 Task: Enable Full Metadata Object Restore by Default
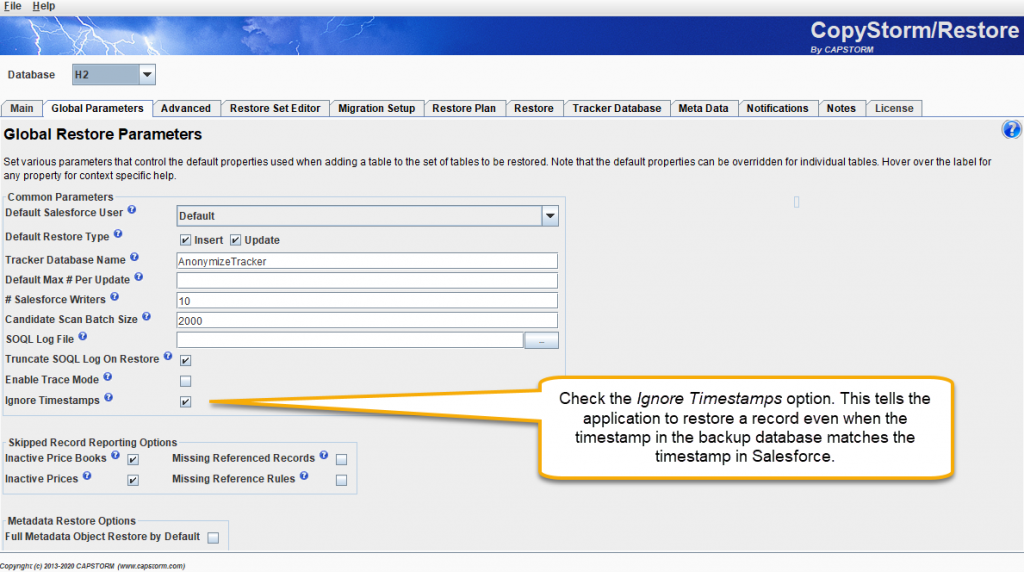pyautogui.click(x=214, y=537)
